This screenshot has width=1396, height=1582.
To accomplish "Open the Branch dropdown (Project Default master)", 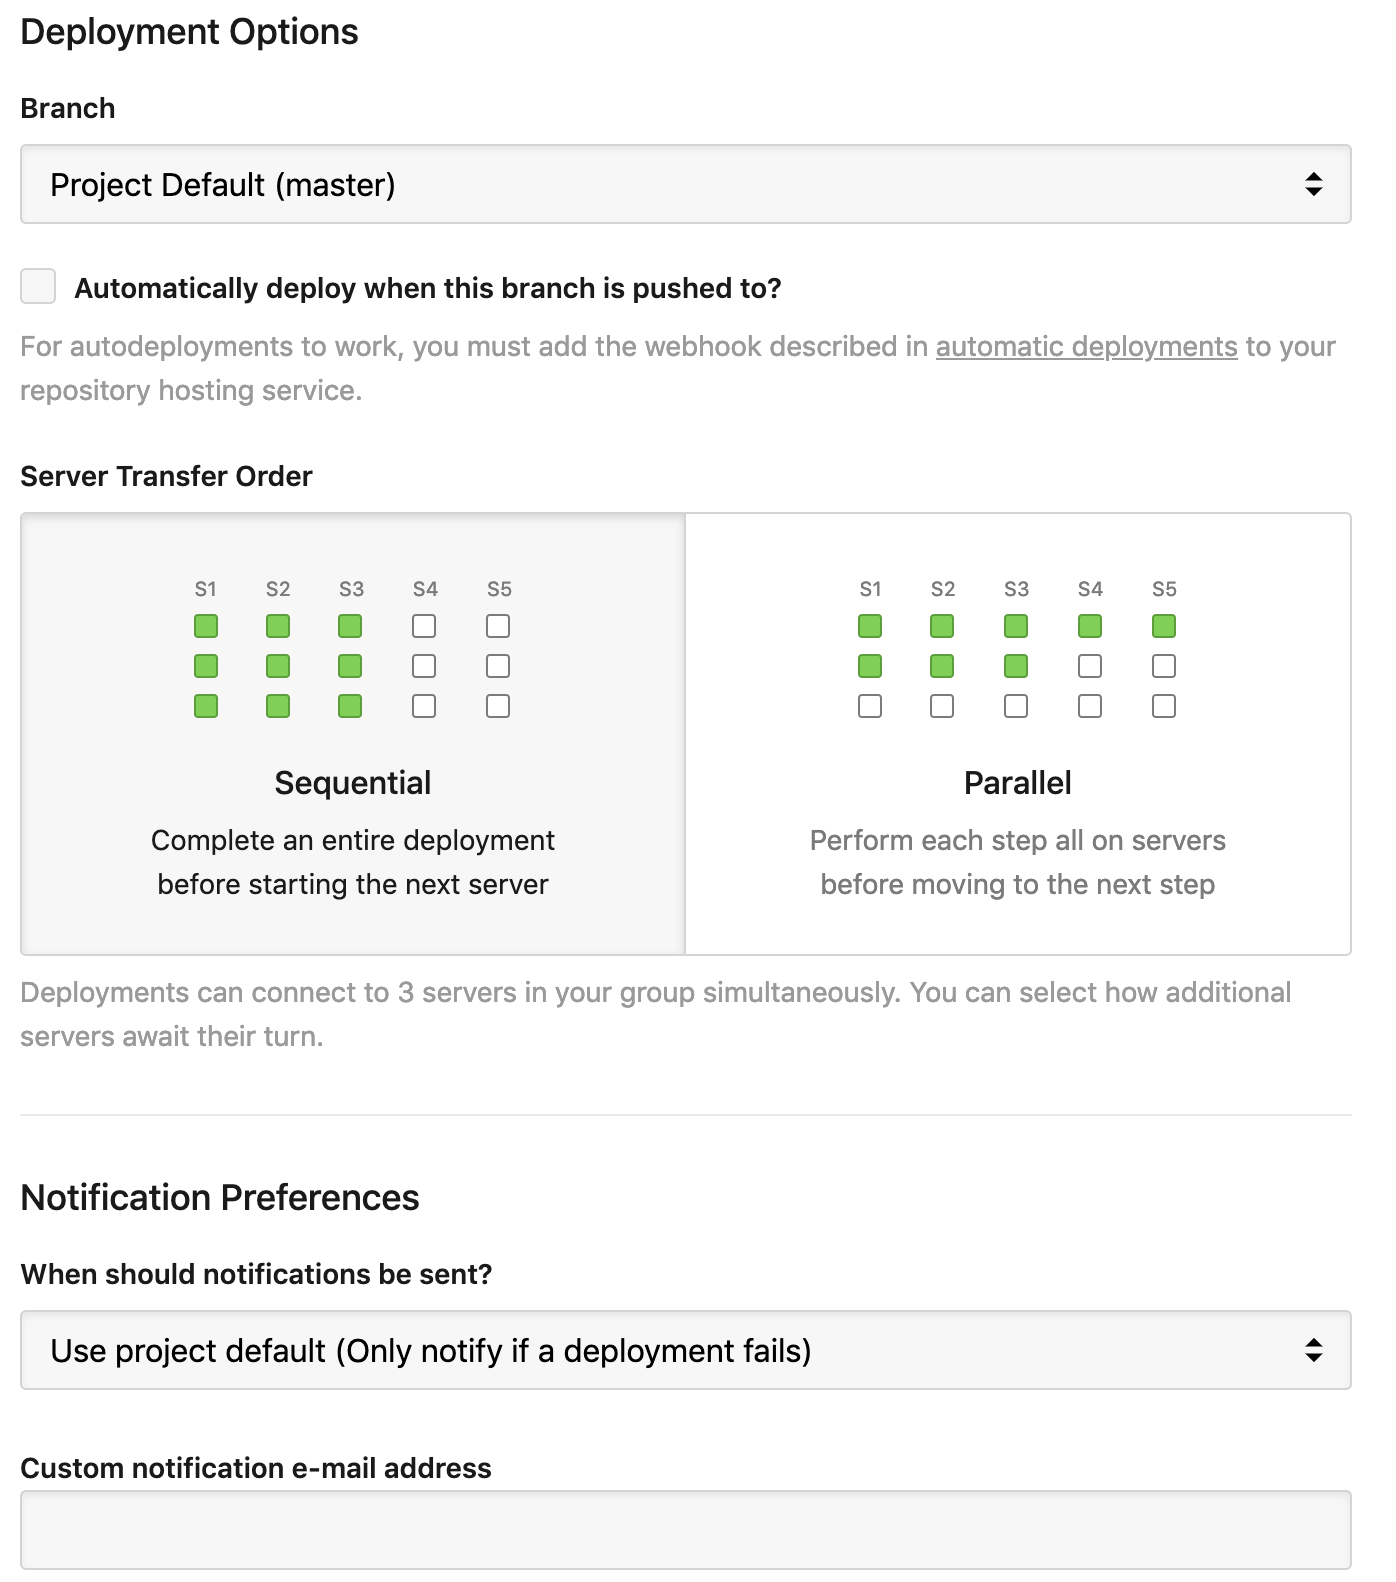I will point(685,184).
